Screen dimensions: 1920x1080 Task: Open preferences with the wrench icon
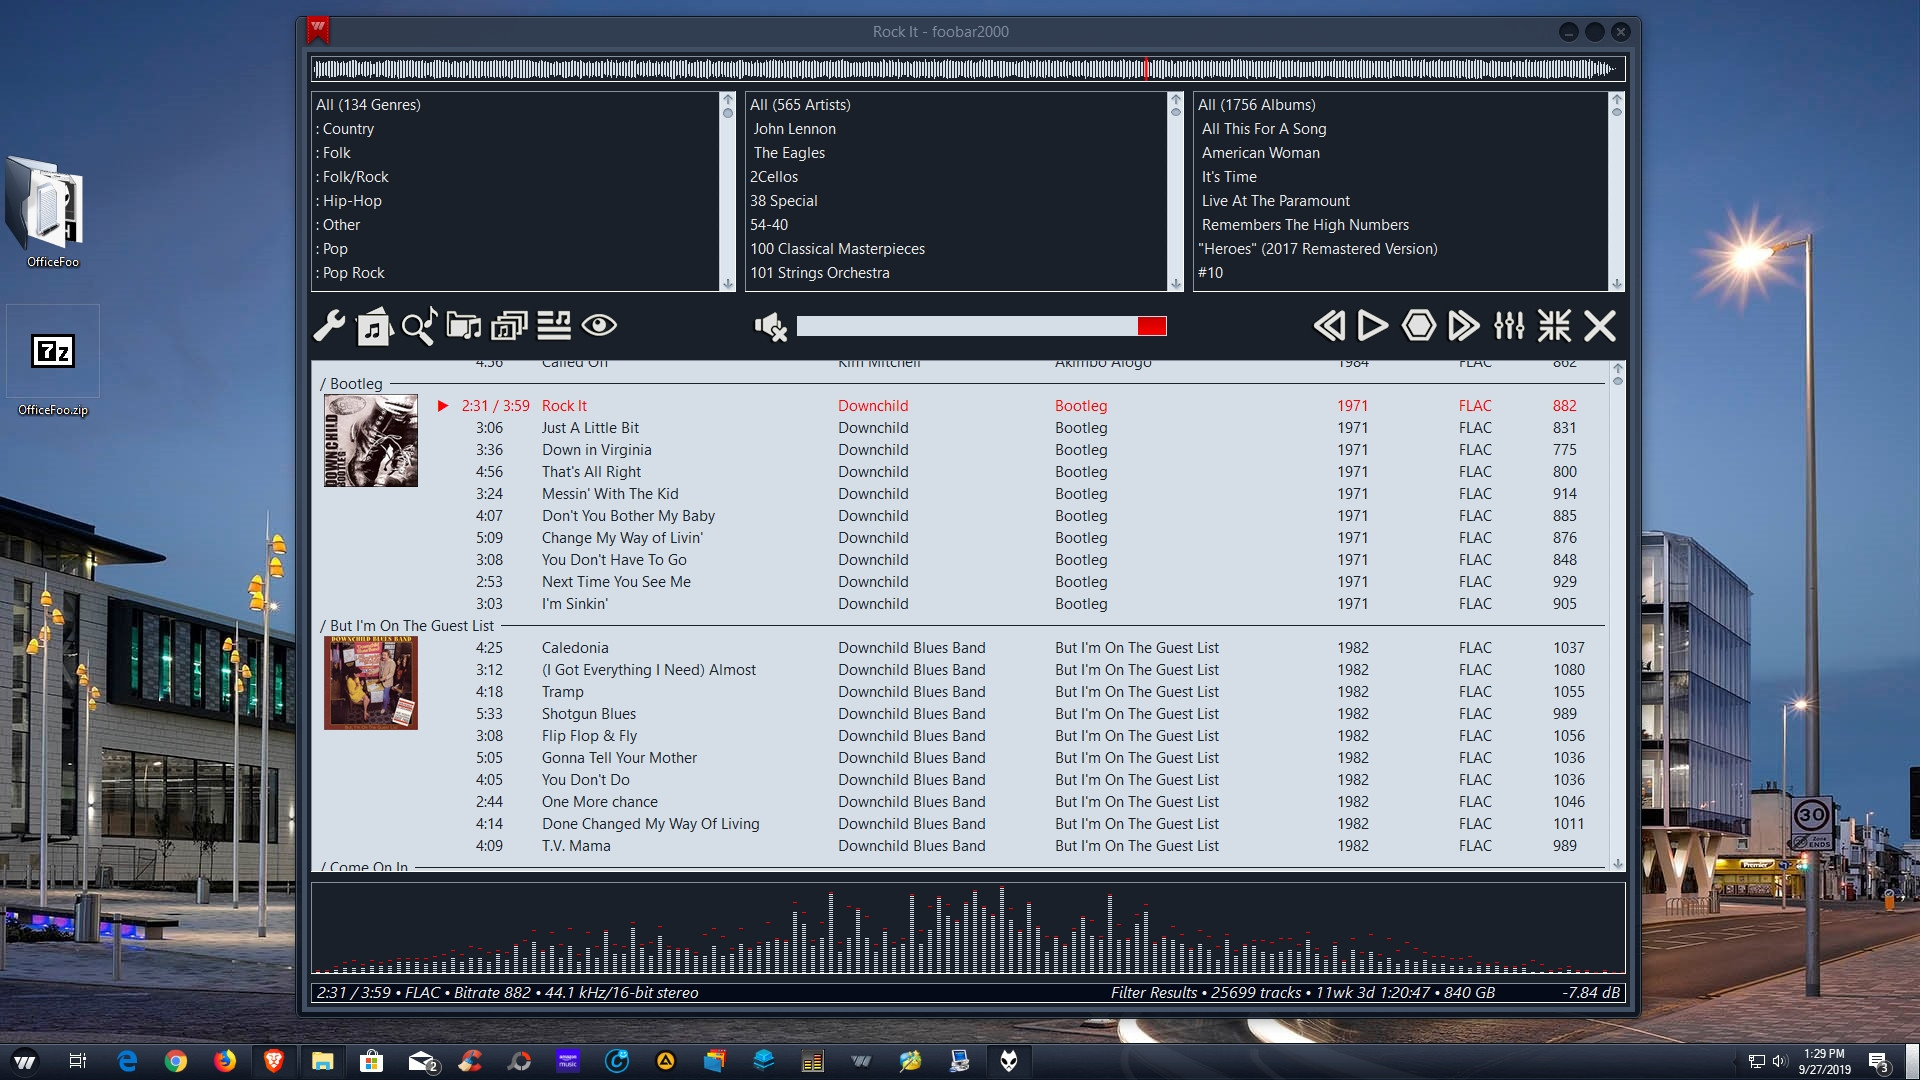329,326
